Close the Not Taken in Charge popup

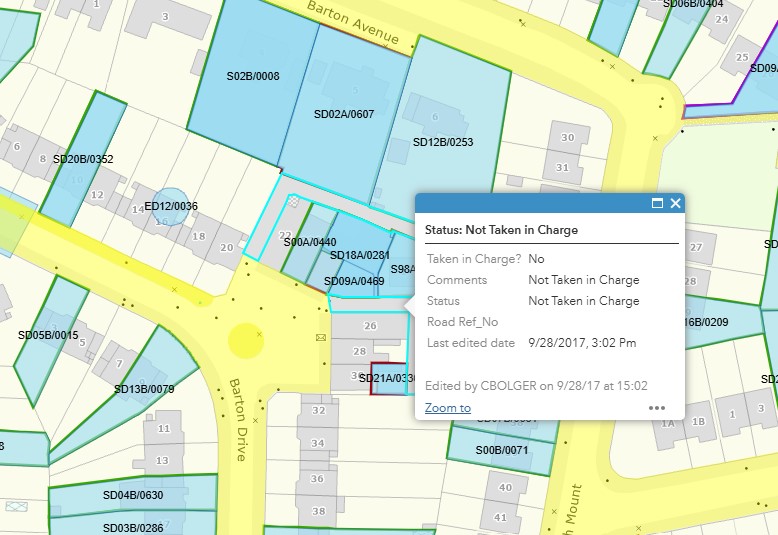675,203
